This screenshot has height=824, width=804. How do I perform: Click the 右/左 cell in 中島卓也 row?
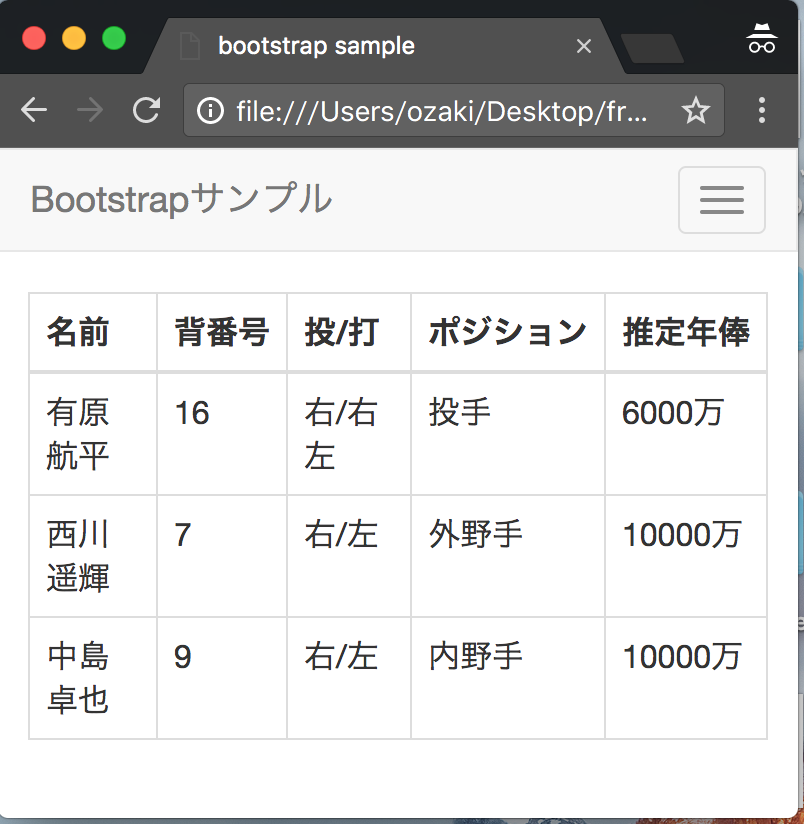pyautogui.click(x=349, y=678)
